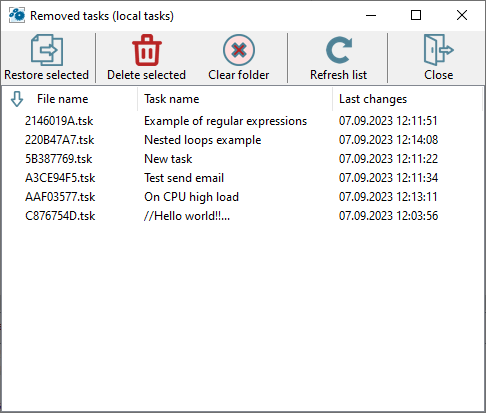Select file C876754D.tsk
486x413 pixels.
pos(60,216)
